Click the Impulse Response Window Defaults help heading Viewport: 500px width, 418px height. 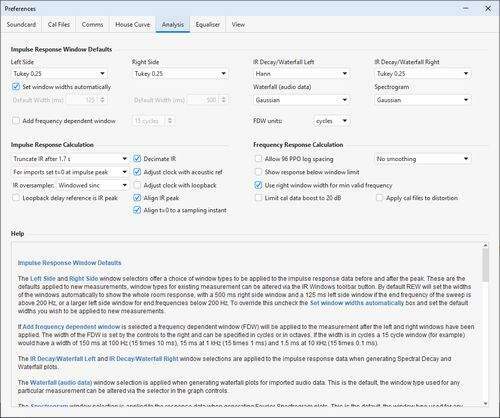[x=69, y=263]
